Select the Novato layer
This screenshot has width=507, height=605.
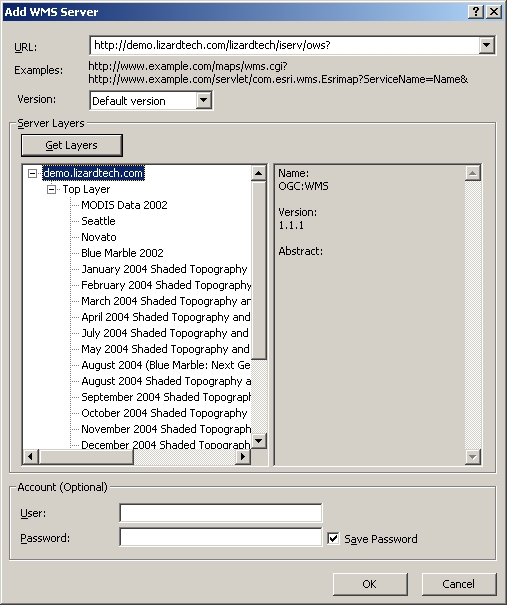coord(99,237)
